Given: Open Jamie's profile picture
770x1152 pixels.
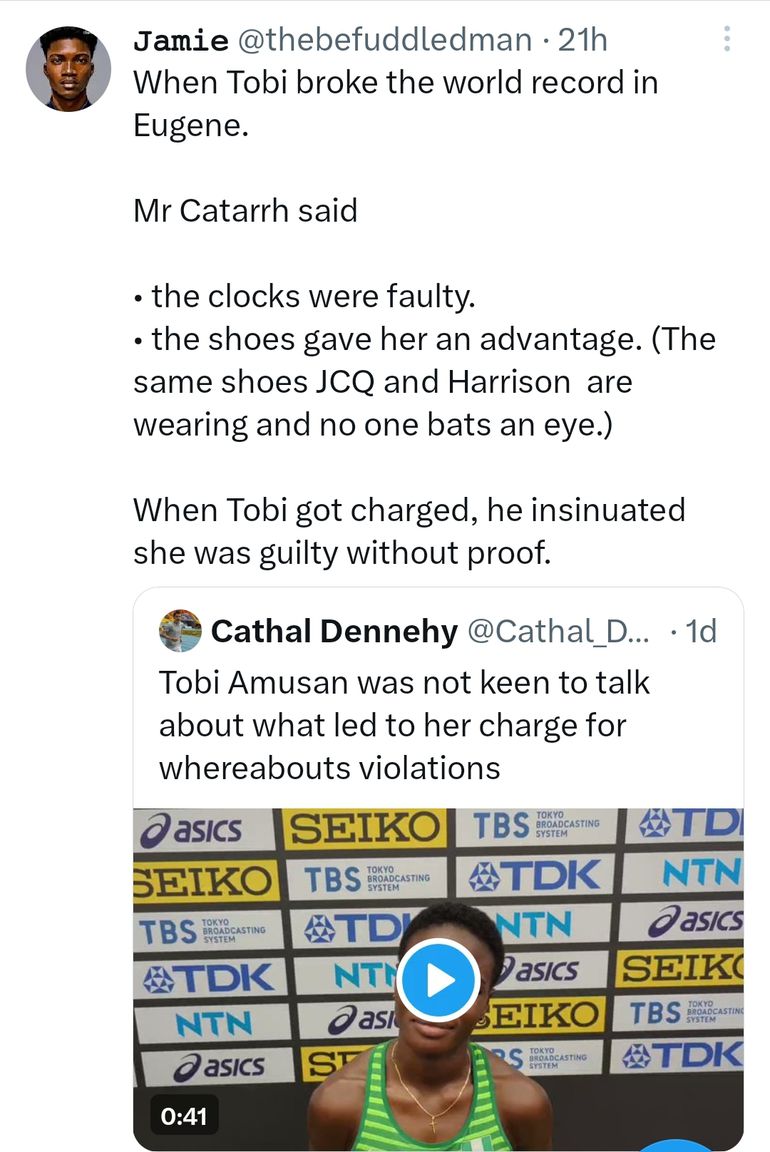Looking at the screenshot, I should (x=68, y=68).
